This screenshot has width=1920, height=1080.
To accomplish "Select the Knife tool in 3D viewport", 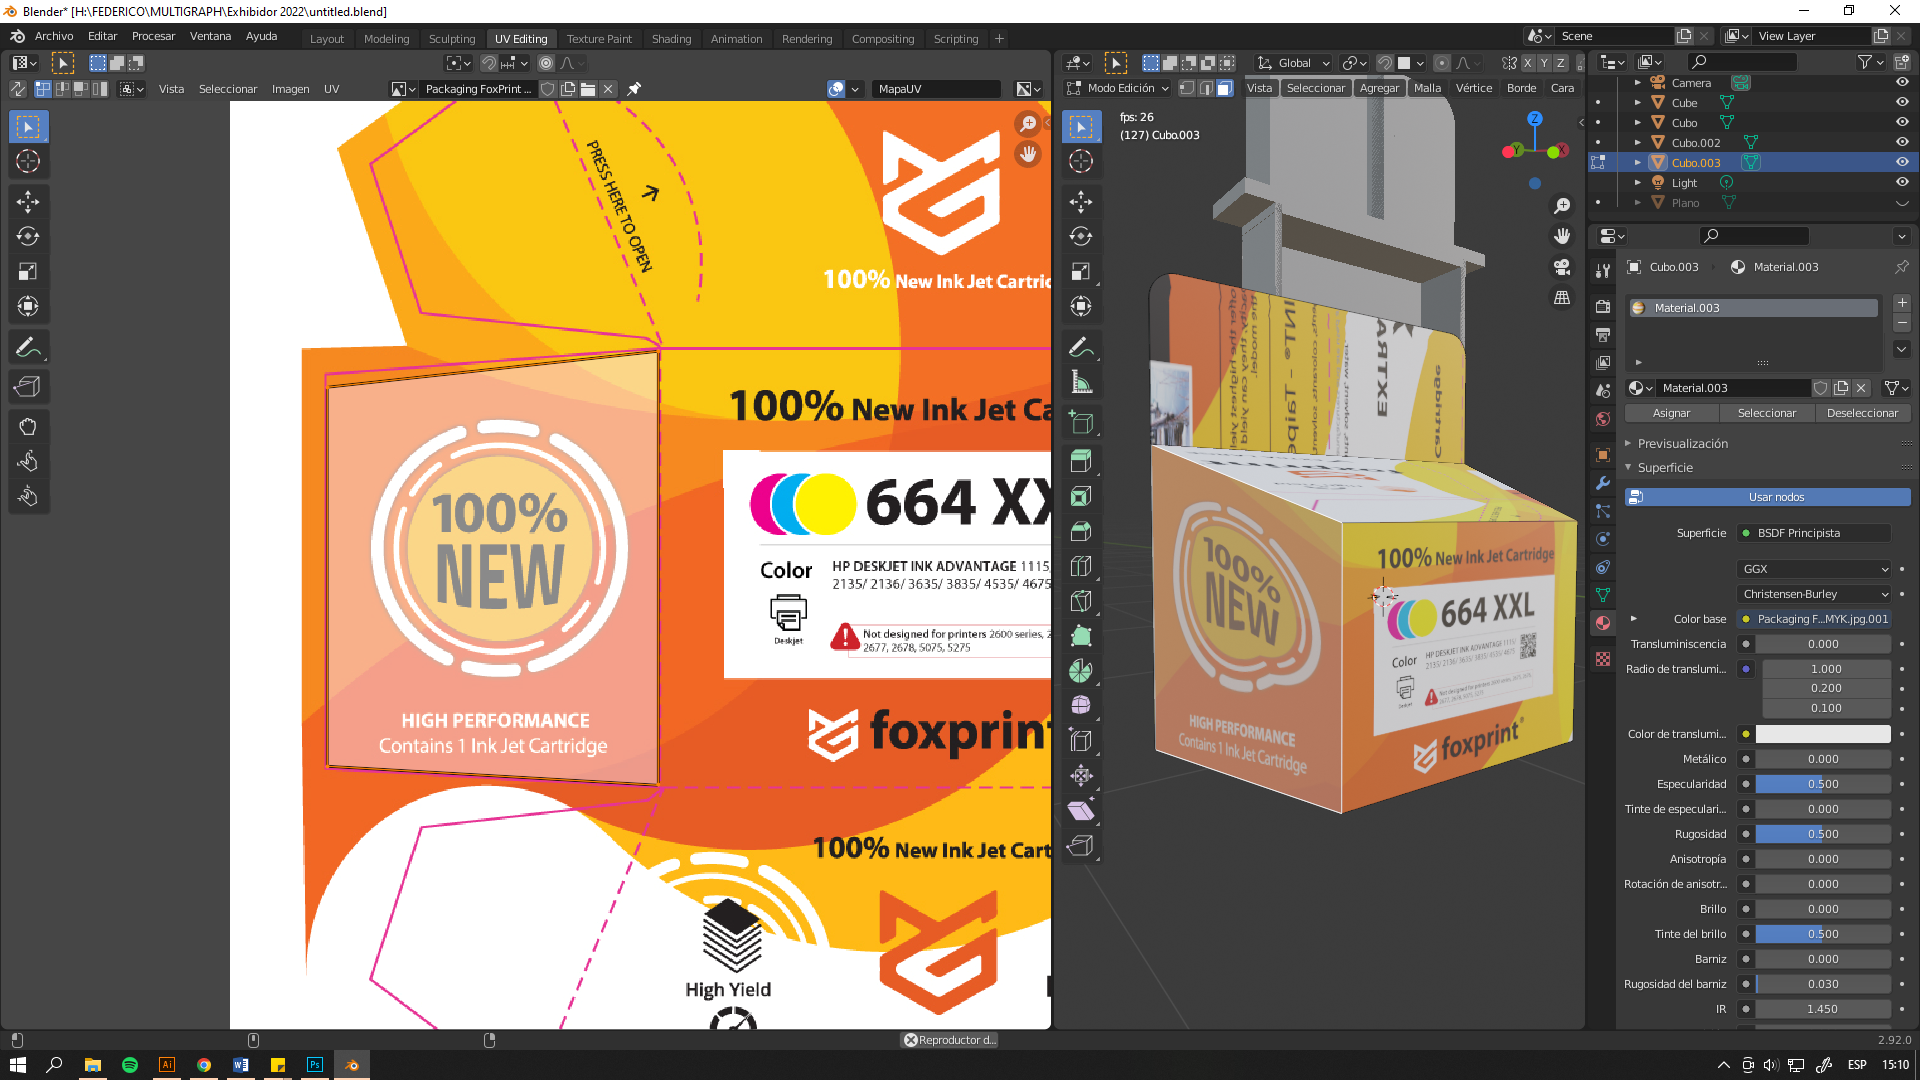I will pos(1081,601).
